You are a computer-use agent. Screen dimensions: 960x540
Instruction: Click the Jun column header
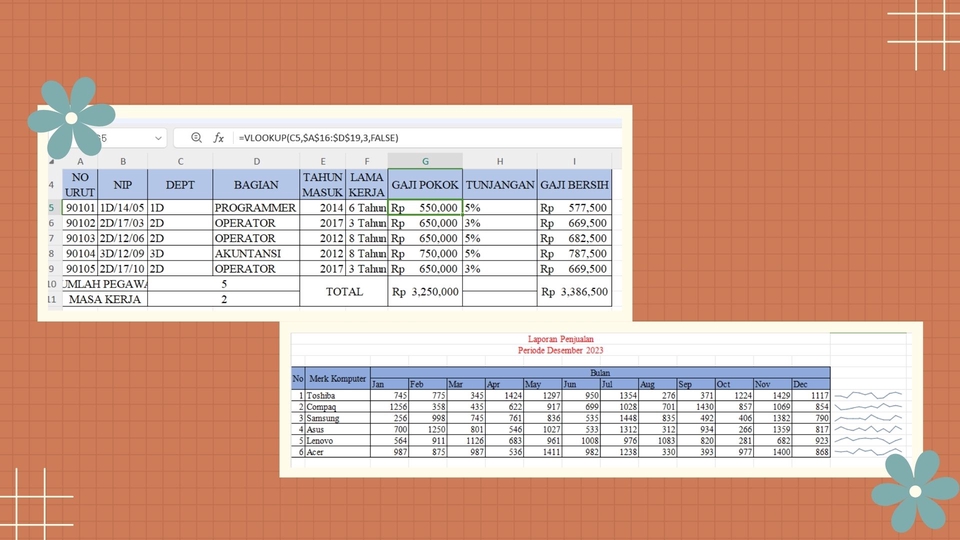[x=581, y=384]
